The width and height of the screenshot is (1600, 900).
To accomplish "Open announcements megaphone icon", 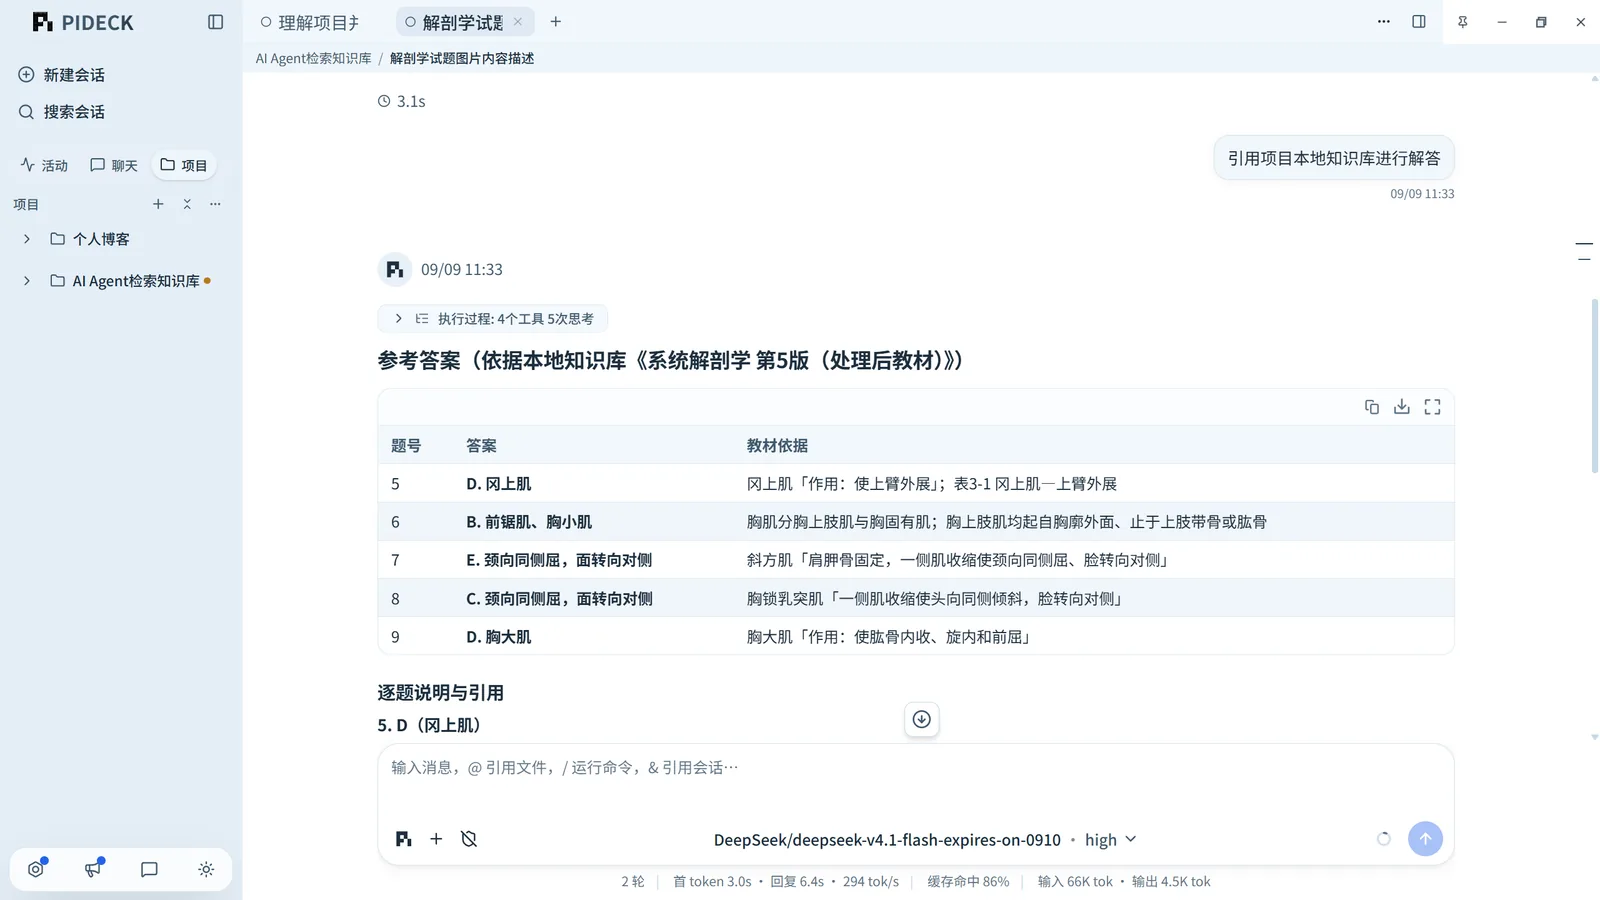I will coord(93,869).
